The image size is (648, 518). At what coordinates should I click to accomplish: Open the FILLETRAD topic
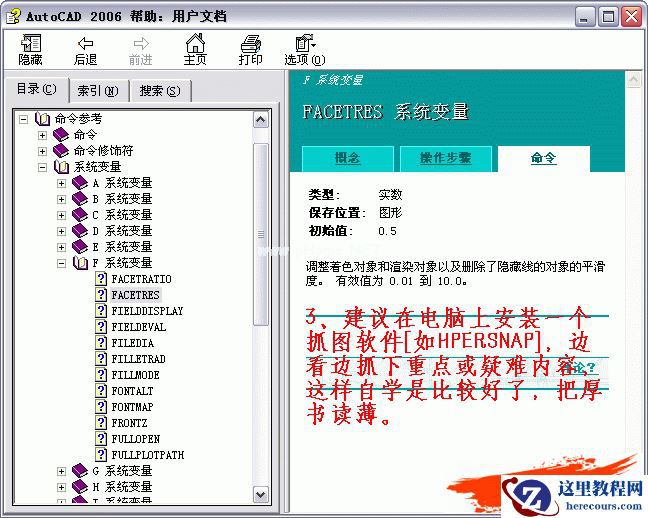pos(138,359)
